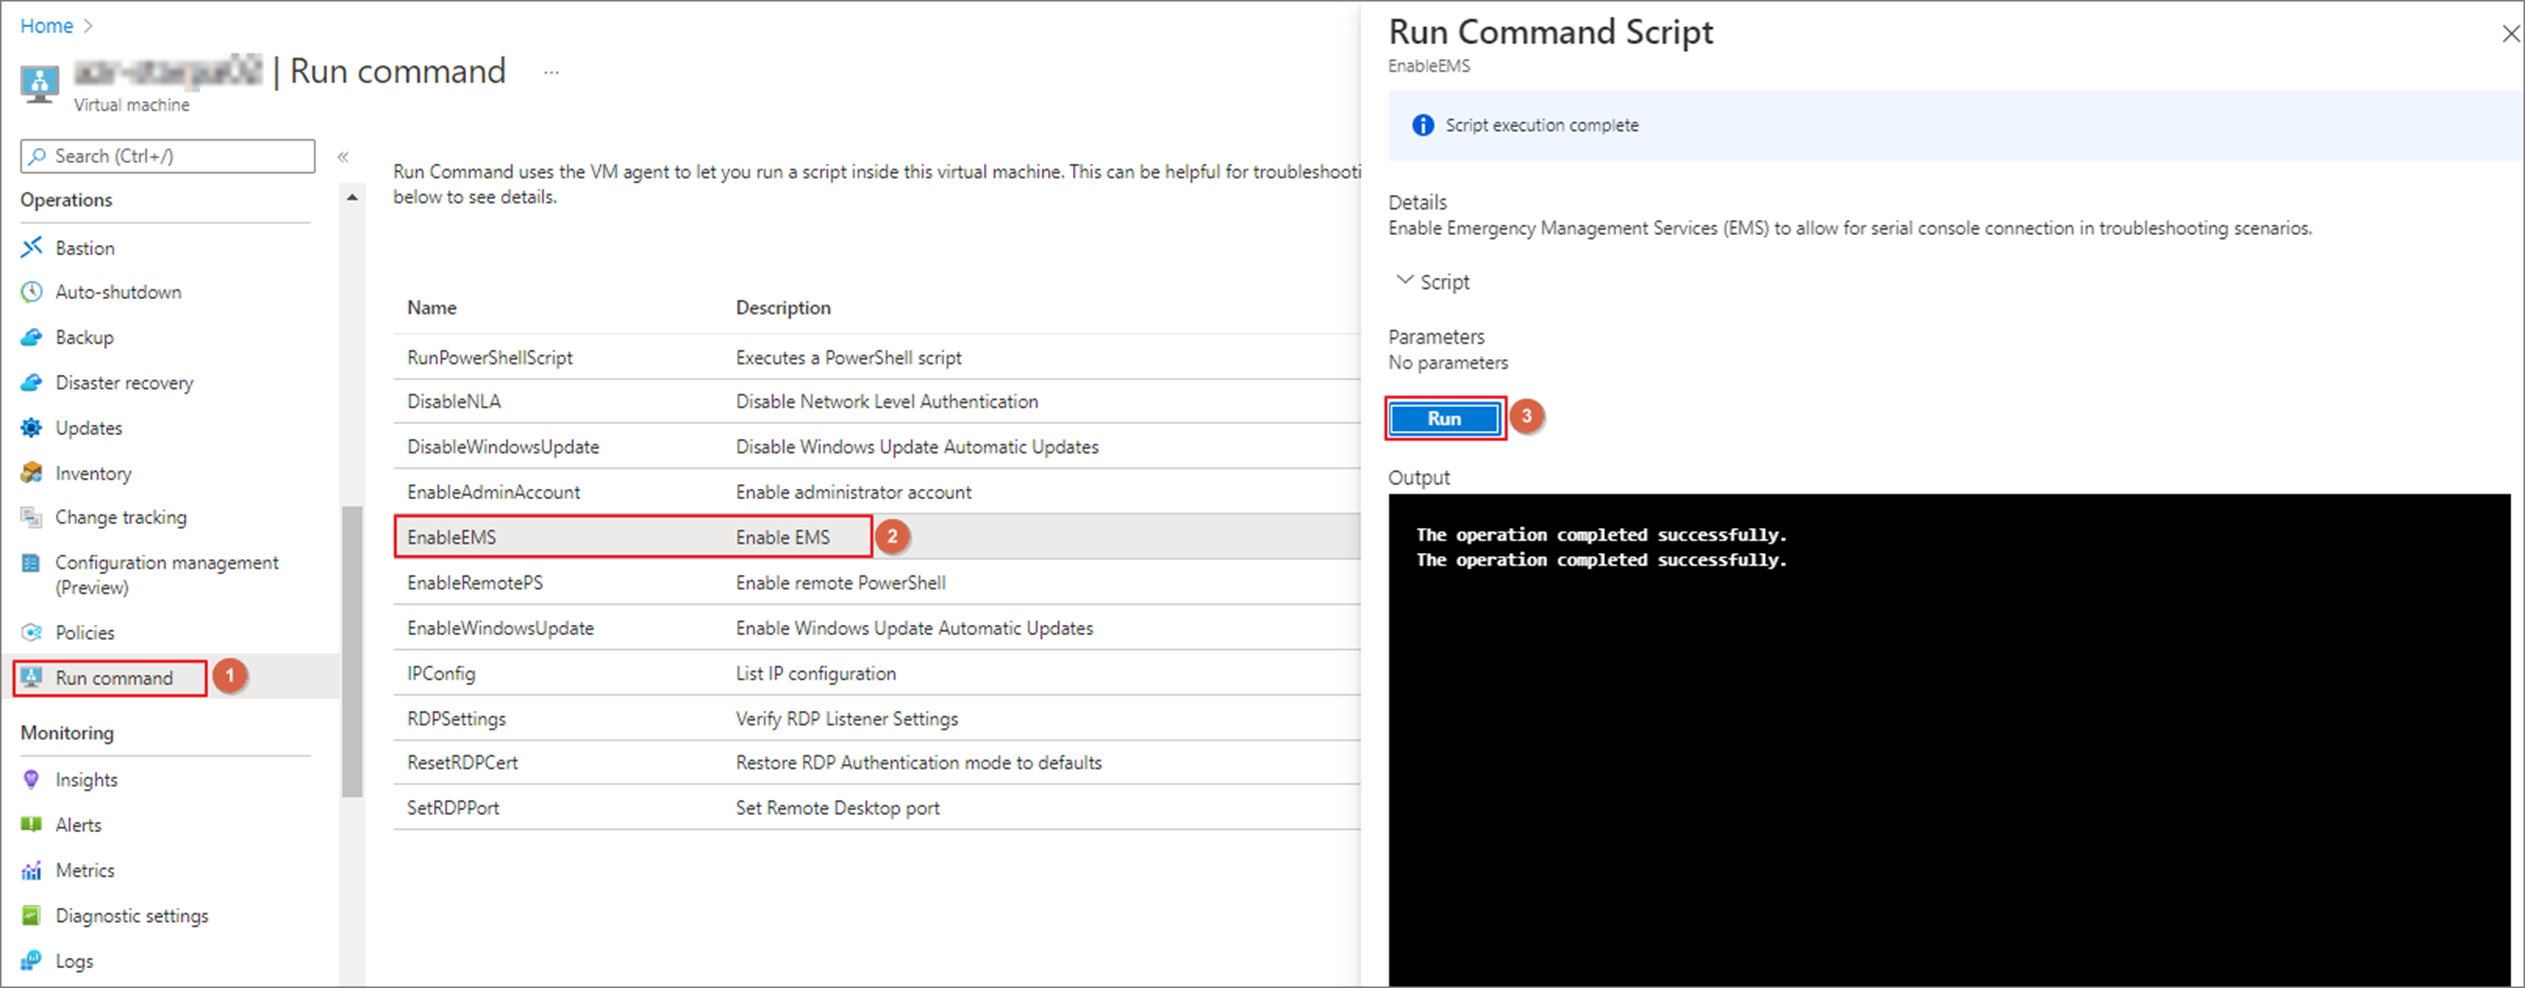Click the Metrics chart icon
2525x988 pixels.
[x=32, y=870]
